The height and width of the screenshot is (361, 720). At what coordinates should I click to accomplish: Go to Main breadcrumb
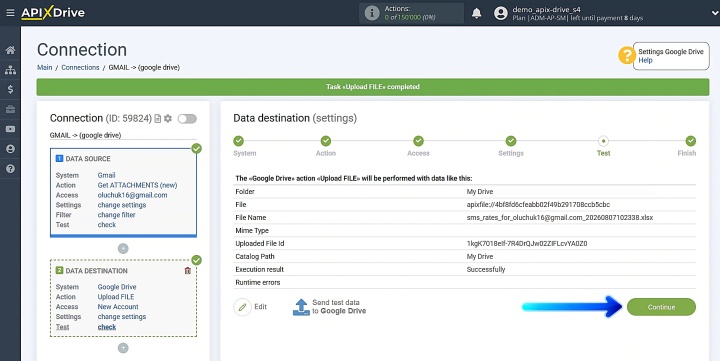(x=45, y=67)
